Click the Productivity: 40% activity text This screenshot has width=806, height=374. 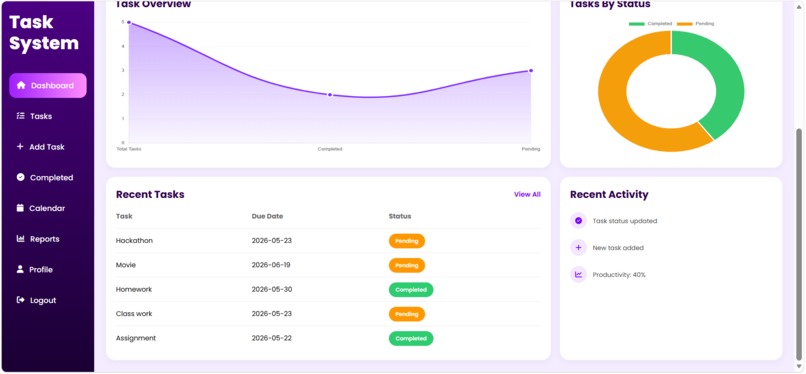(x=619, y=275)
